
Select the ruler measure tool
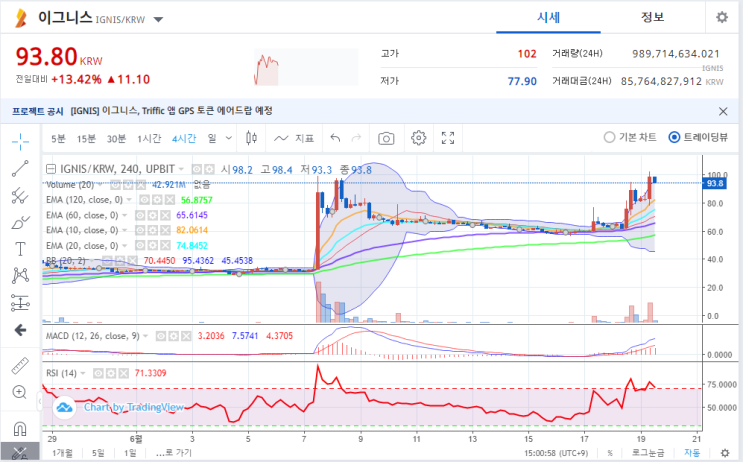20,365
